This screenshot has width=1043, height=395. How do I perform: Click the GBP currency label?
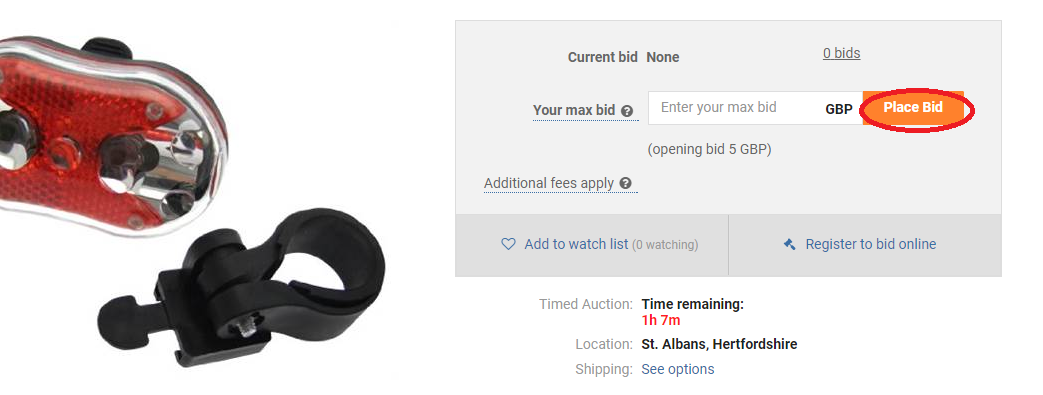coord(839,110)
